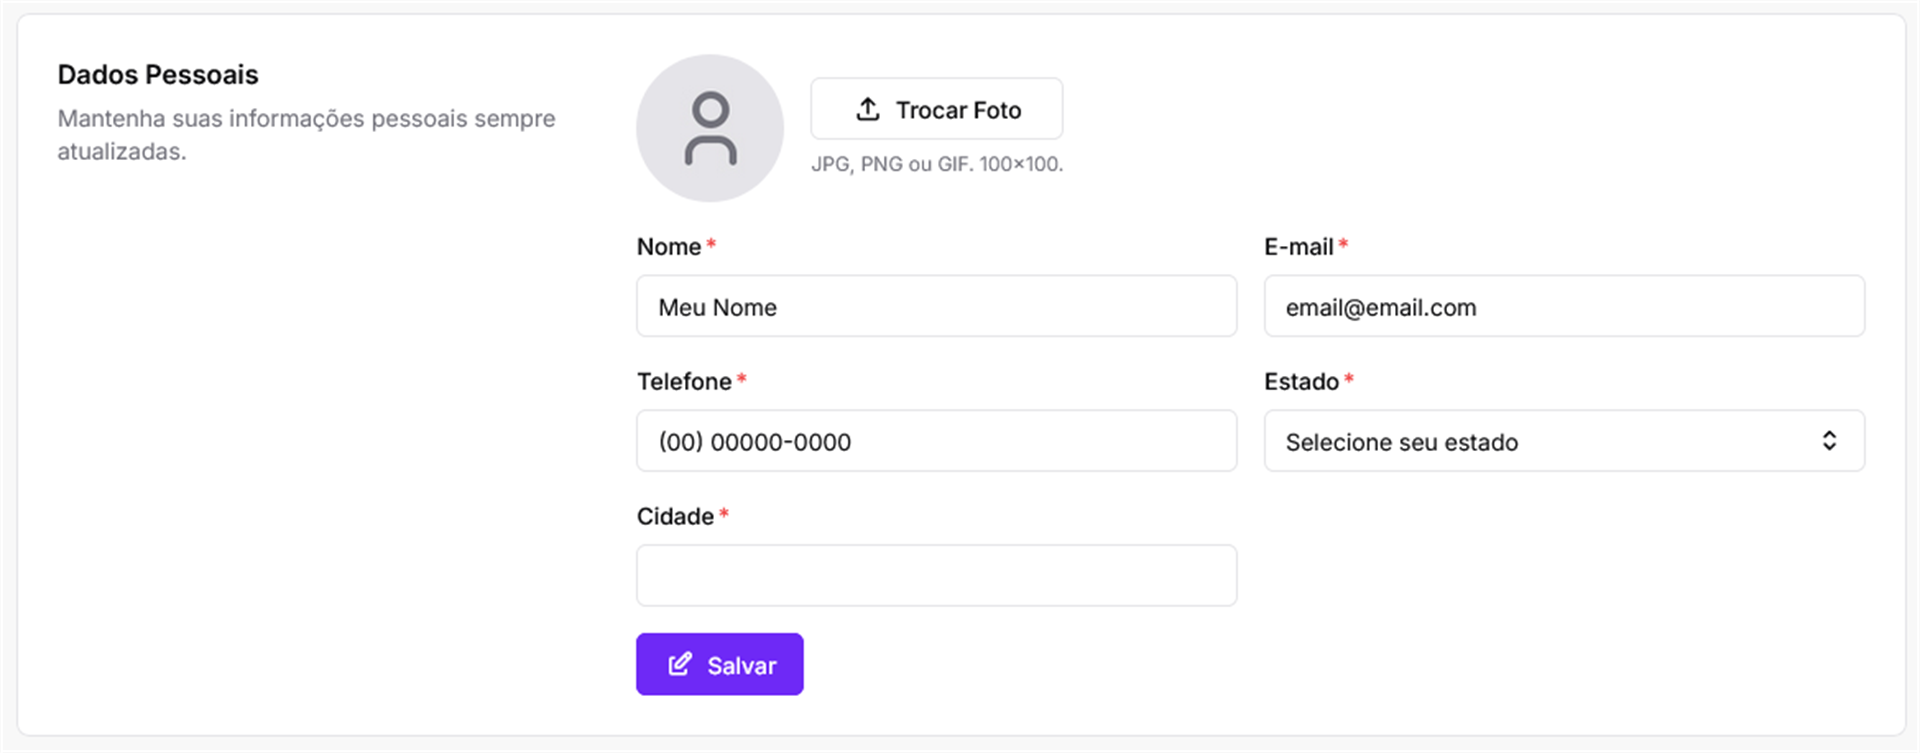The image size is (1920, 753).
Task: Click the E-mail field label
Action: tap(1298, 247)
